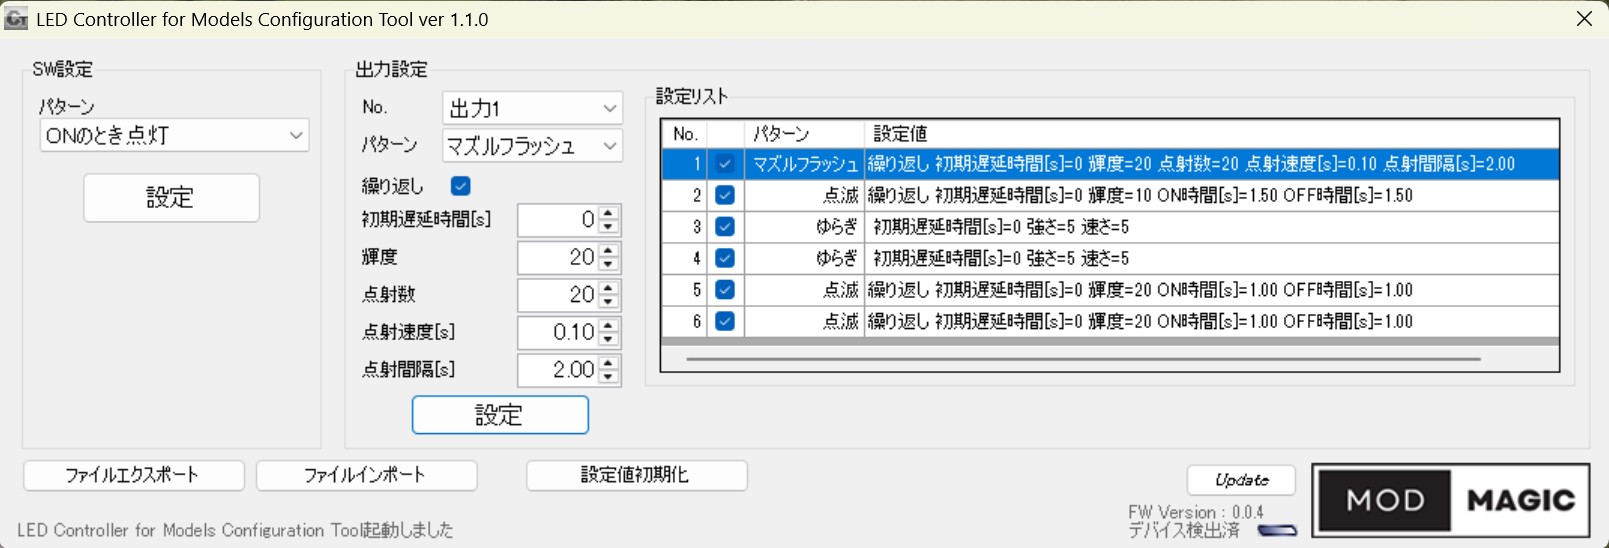Click FW Version : 0.0.4 text
This screenshot has height=548, width=1609.
coord(1196,512)
